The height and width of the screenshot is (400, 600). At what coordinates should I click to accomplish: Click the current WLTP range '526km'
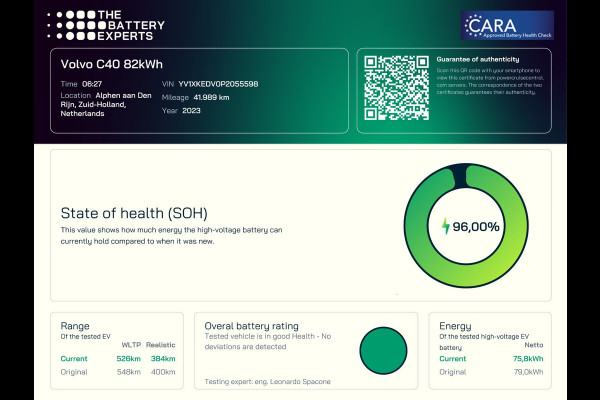click(129, 359)
